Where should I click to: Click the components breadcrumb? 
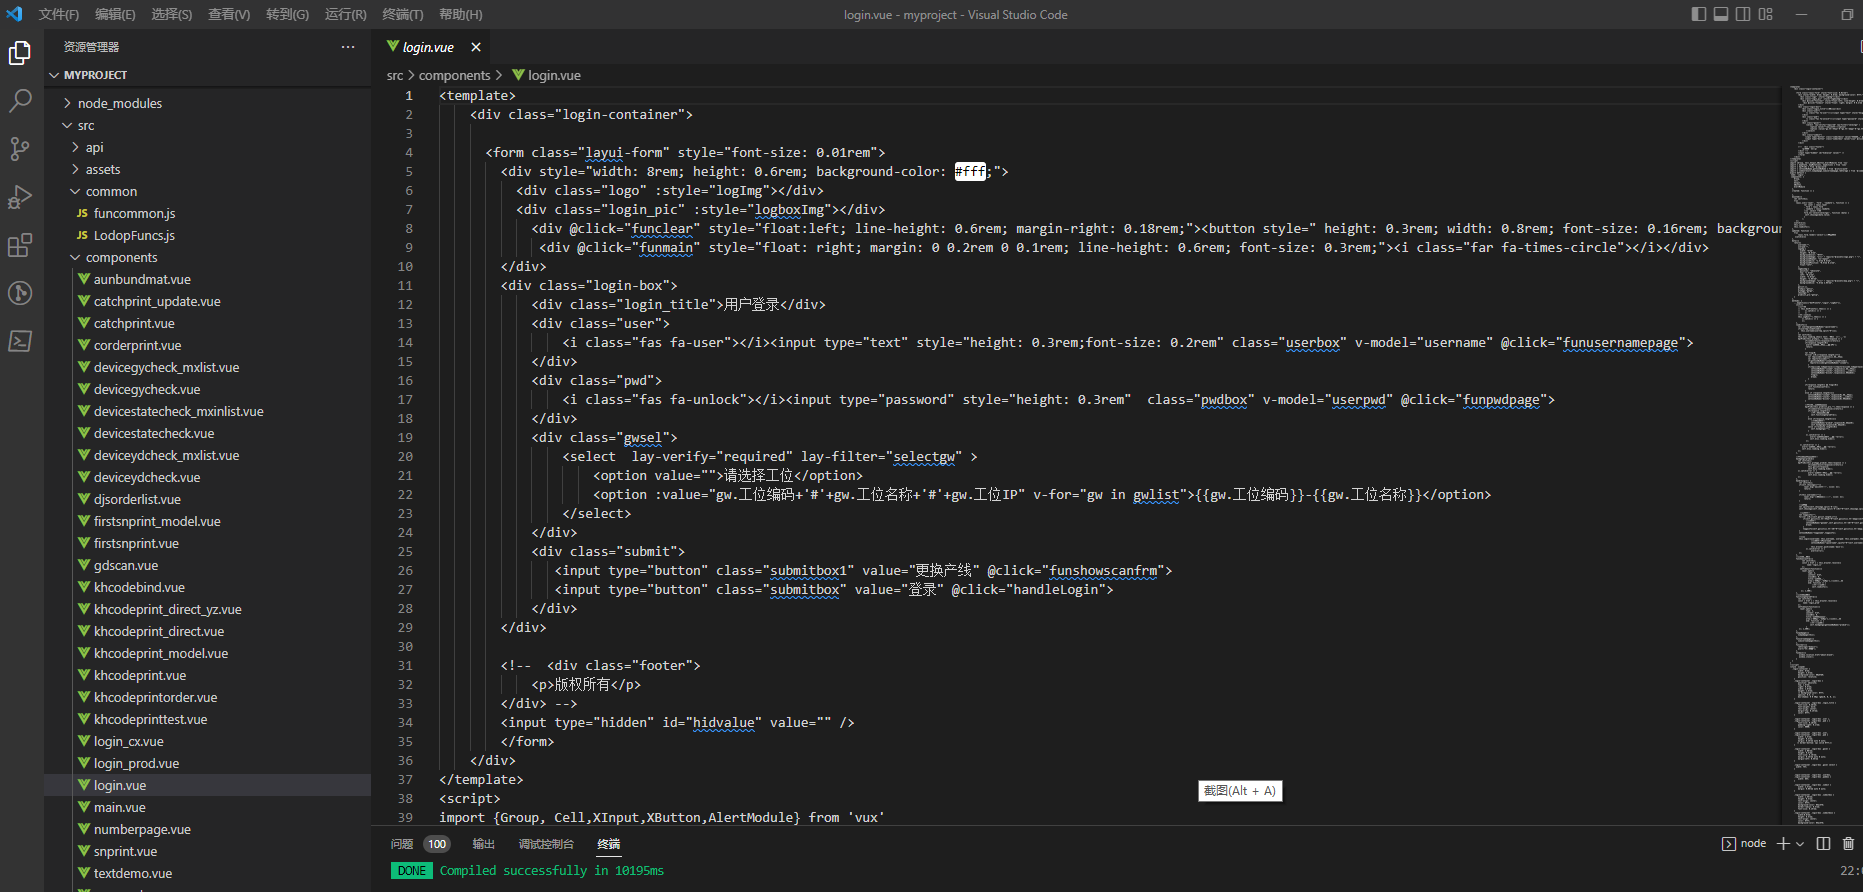pyautogui.click(x=455, y=75)
